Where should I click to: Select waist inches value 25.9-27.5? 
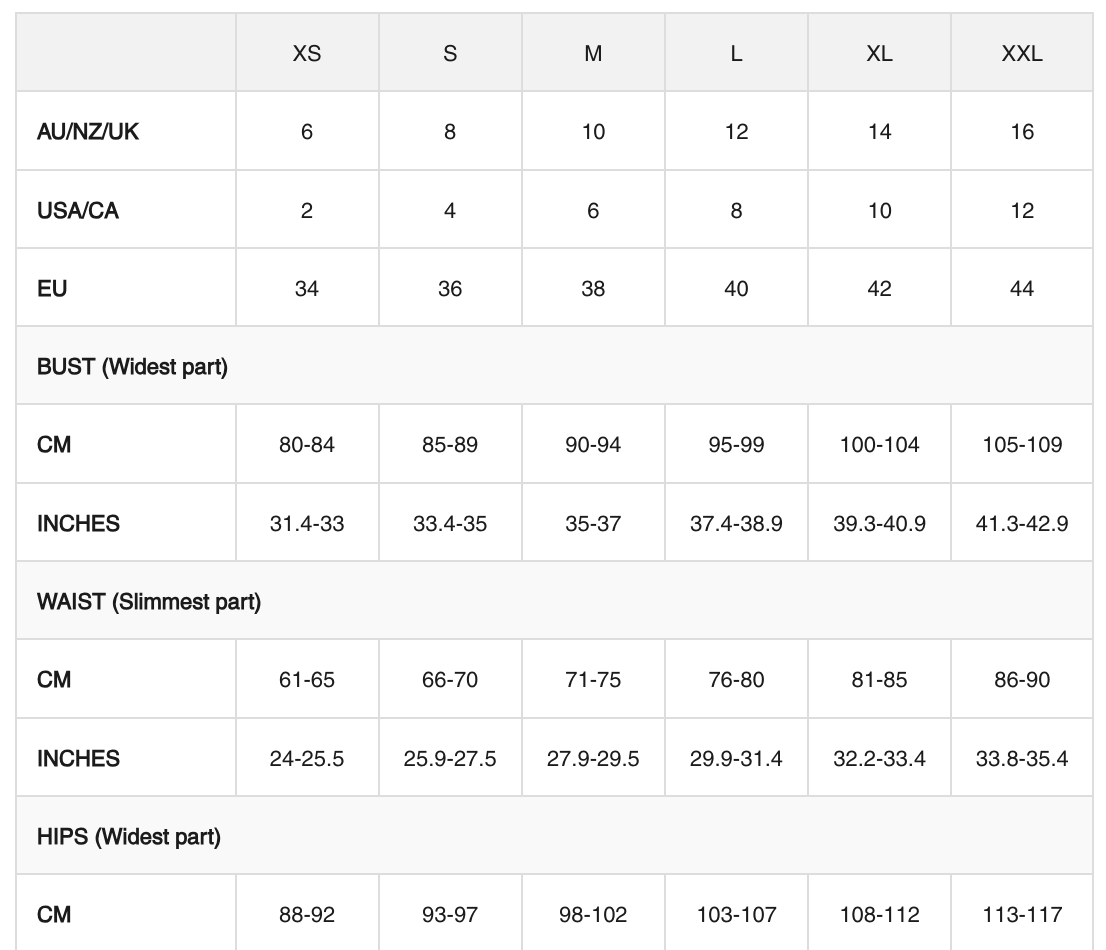point(450,759)
